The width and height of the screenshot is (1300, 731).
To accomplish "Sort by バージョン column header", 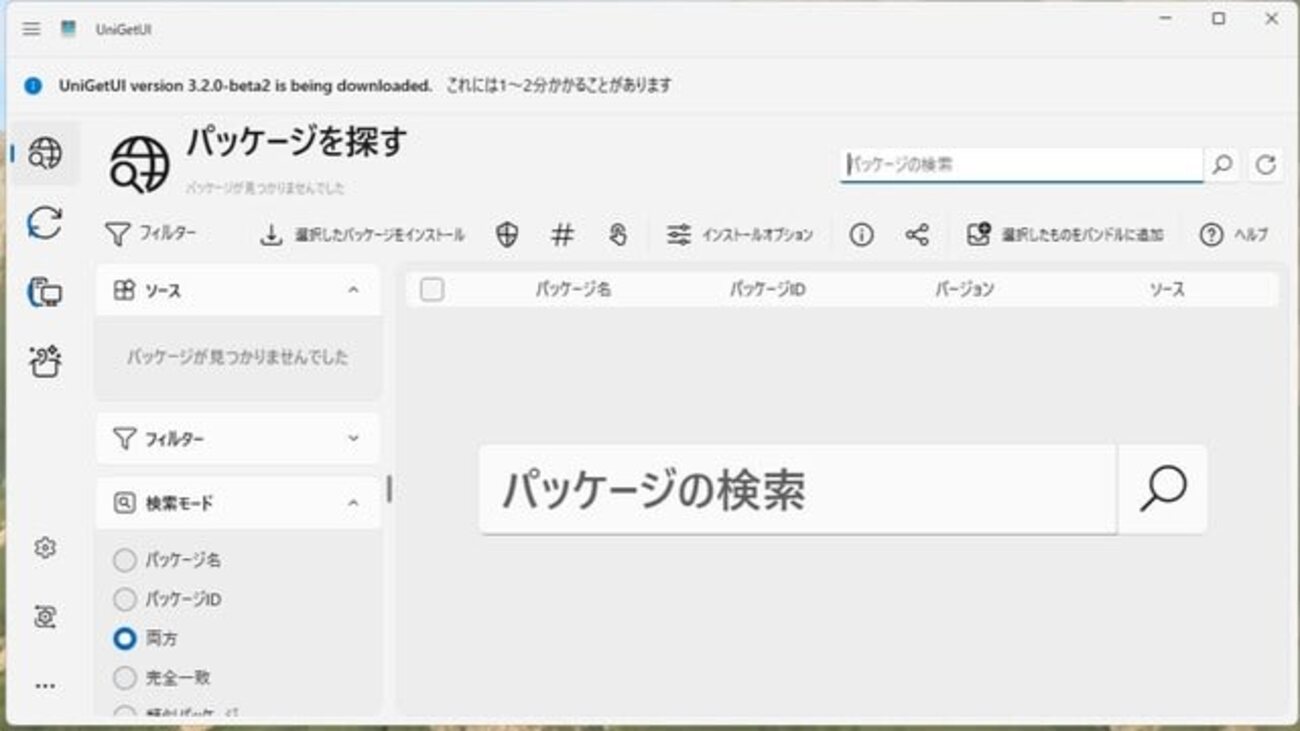I will (965, 290).
